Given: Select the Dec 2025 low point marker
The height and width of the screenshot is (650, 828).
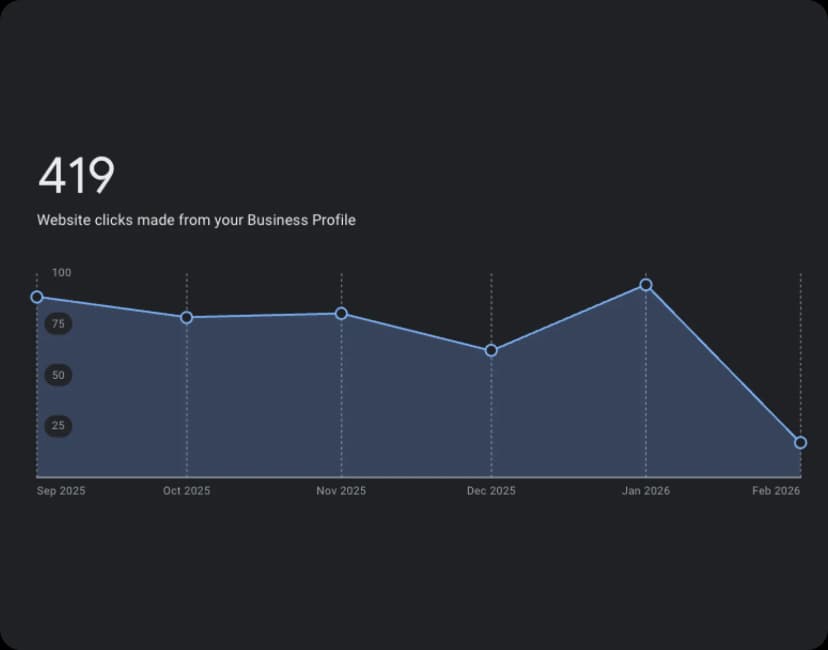Looking at the screenshot, I should (491, 350).
